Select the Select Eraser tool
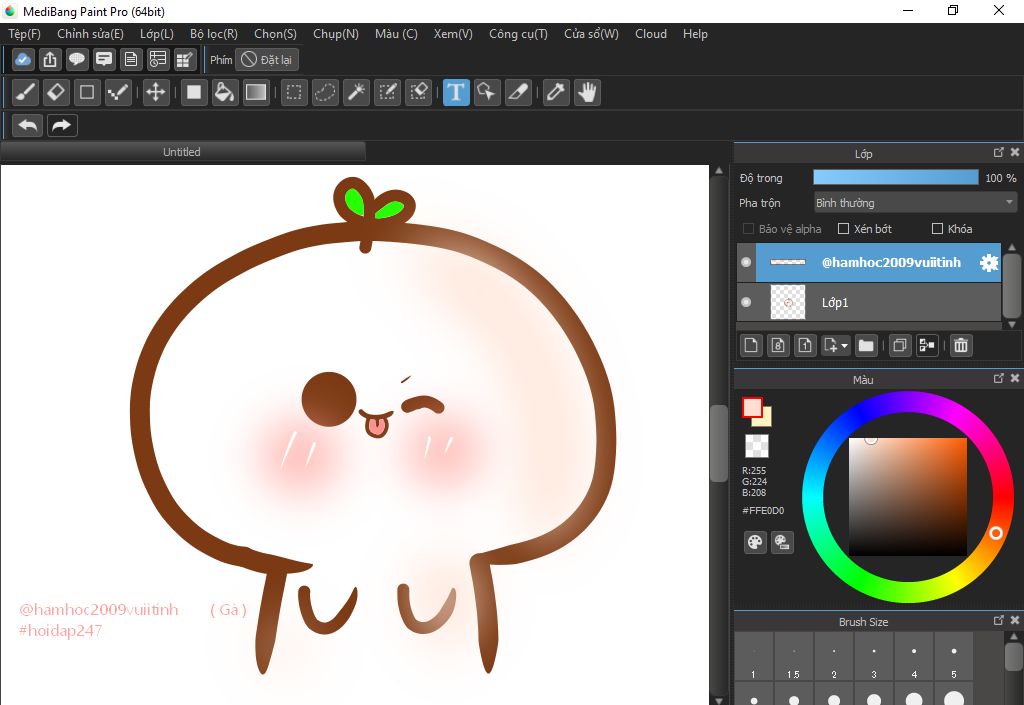Viewport: 1024px width, 705px height. (418, 92)
